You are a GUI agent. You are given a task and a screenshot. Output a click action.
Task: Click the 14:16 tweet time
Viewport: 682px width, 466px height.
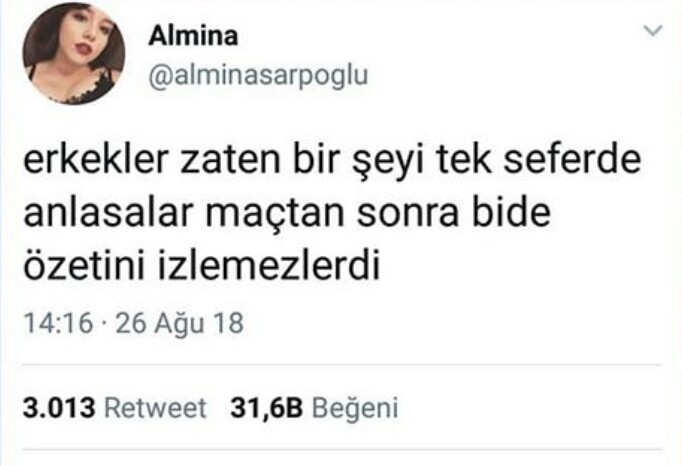[x=58, y=323]
